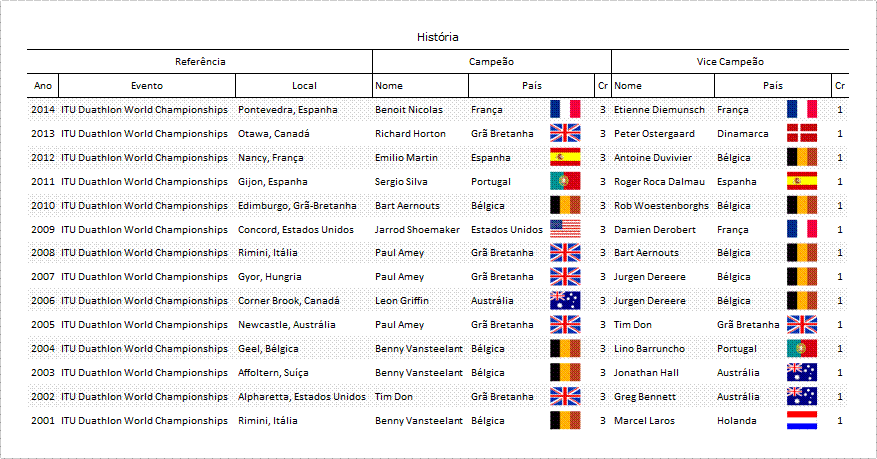Select the Local column header
The image size is (877, 459).
click(304, 86)
